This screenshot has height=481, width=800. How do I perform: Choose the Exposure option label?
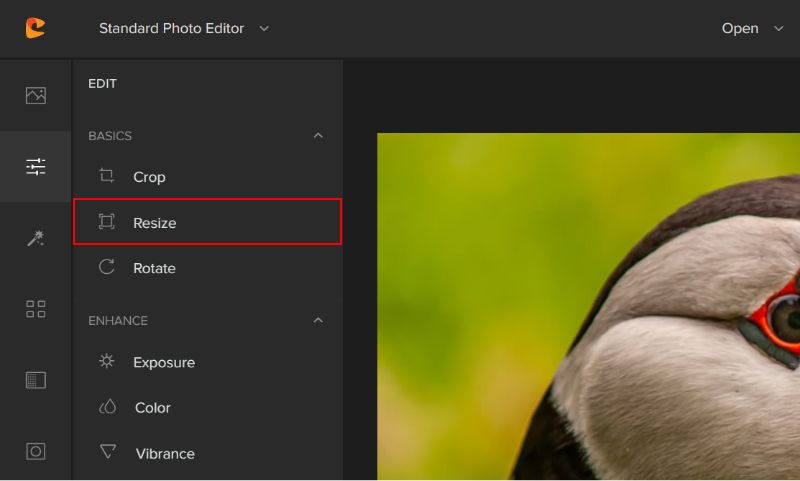(164, 363)
